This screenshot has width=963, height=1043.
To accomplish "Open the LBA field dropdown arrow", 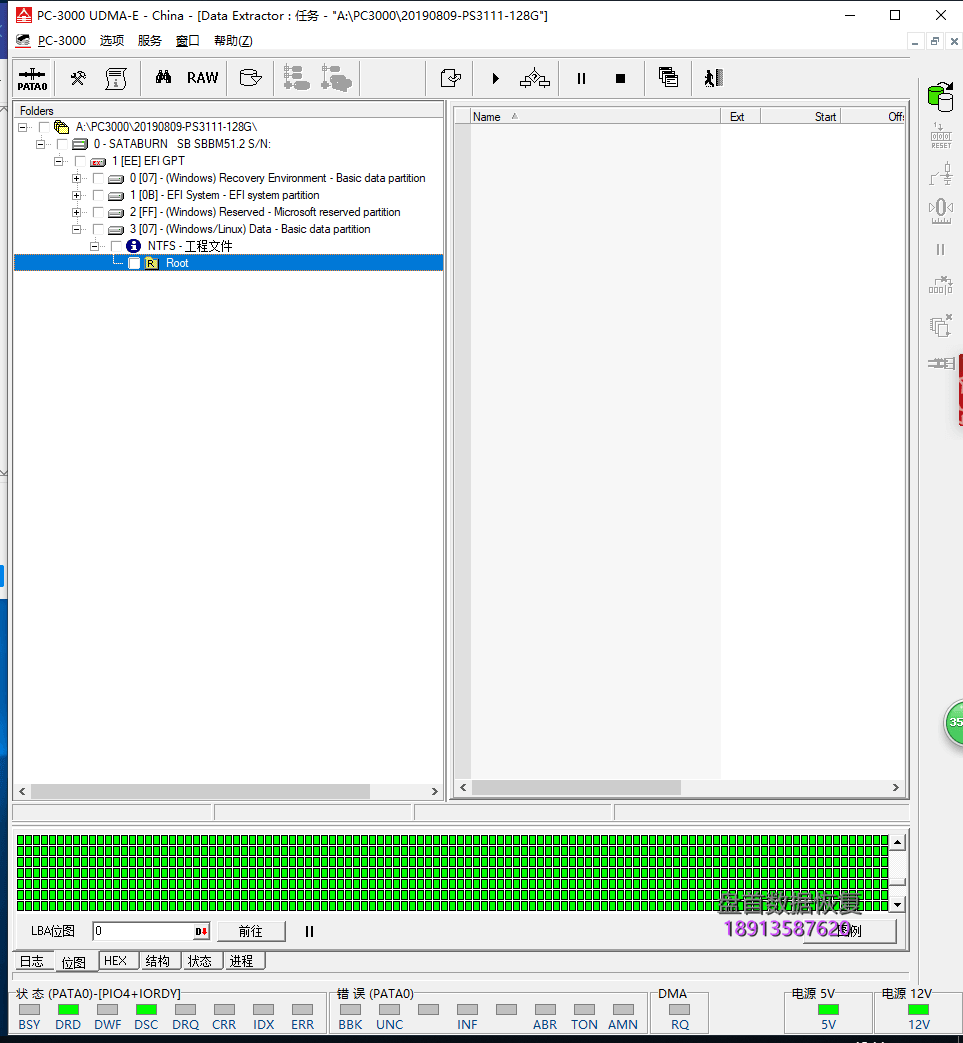I will 201,931.
